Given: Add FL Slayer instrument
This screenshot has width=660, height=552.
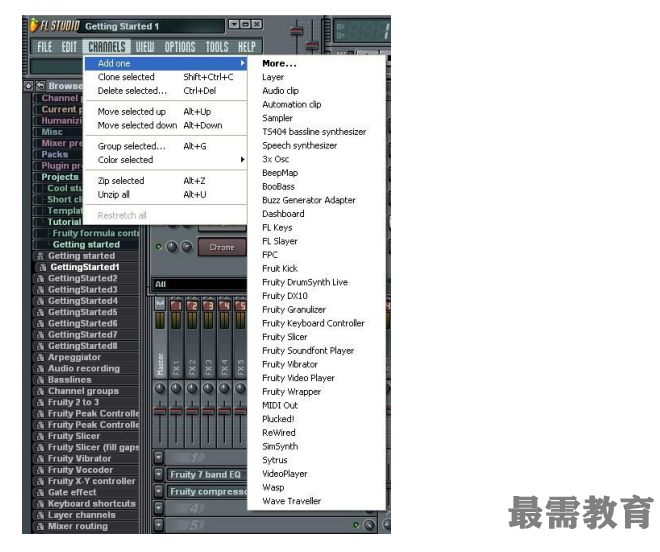Looking at the screenshot, I should (x=279, y=241).
